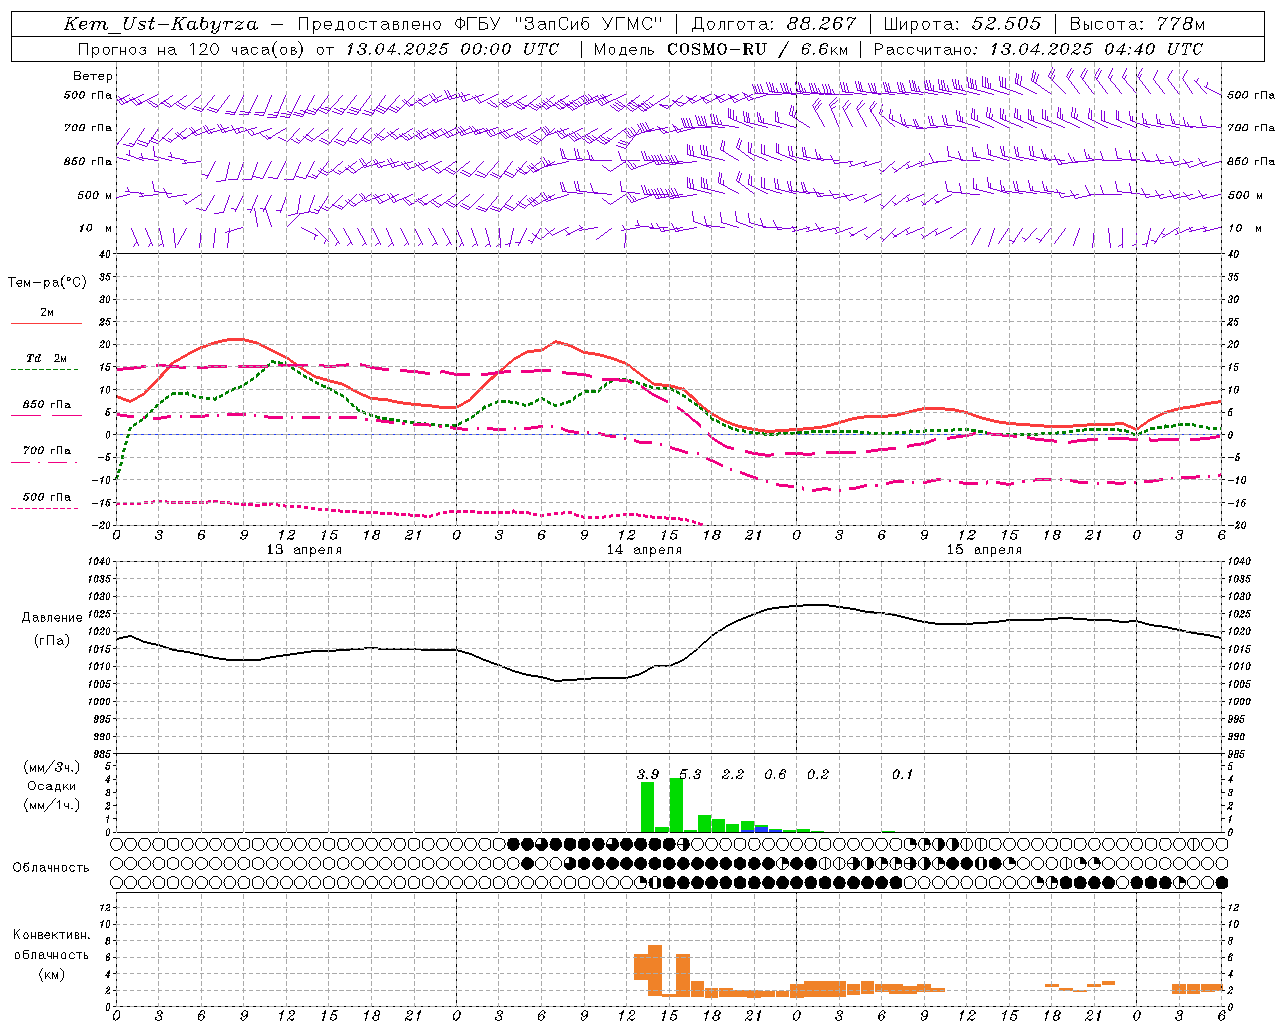Click the 5.3 precipitation amount

point(690,774)
